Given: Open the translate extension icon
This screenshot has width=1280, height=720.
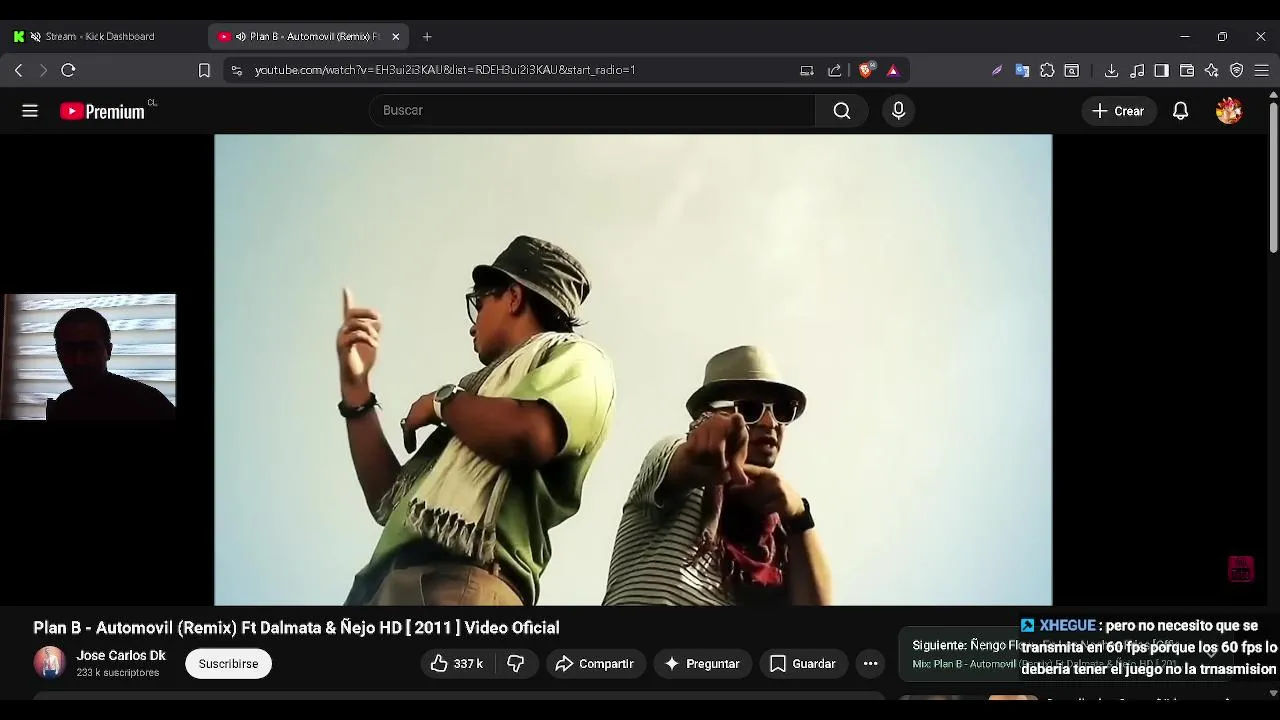Looking at the screenshot, I should tap(1022, 70).
